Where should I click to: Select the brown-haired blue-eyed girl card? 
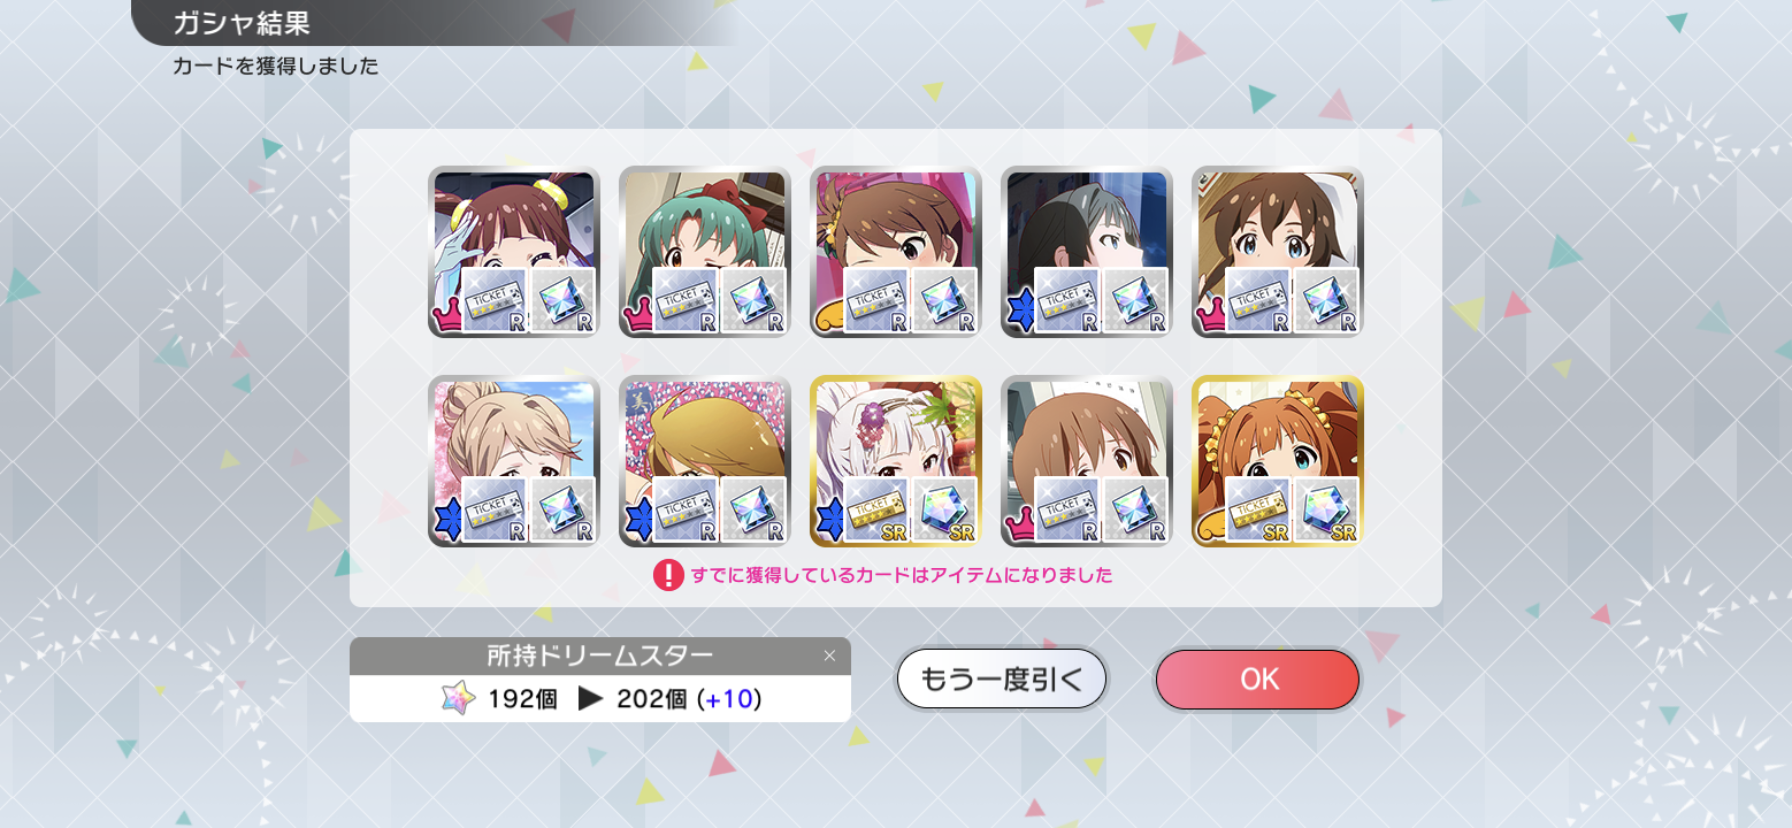point(1278,252)
